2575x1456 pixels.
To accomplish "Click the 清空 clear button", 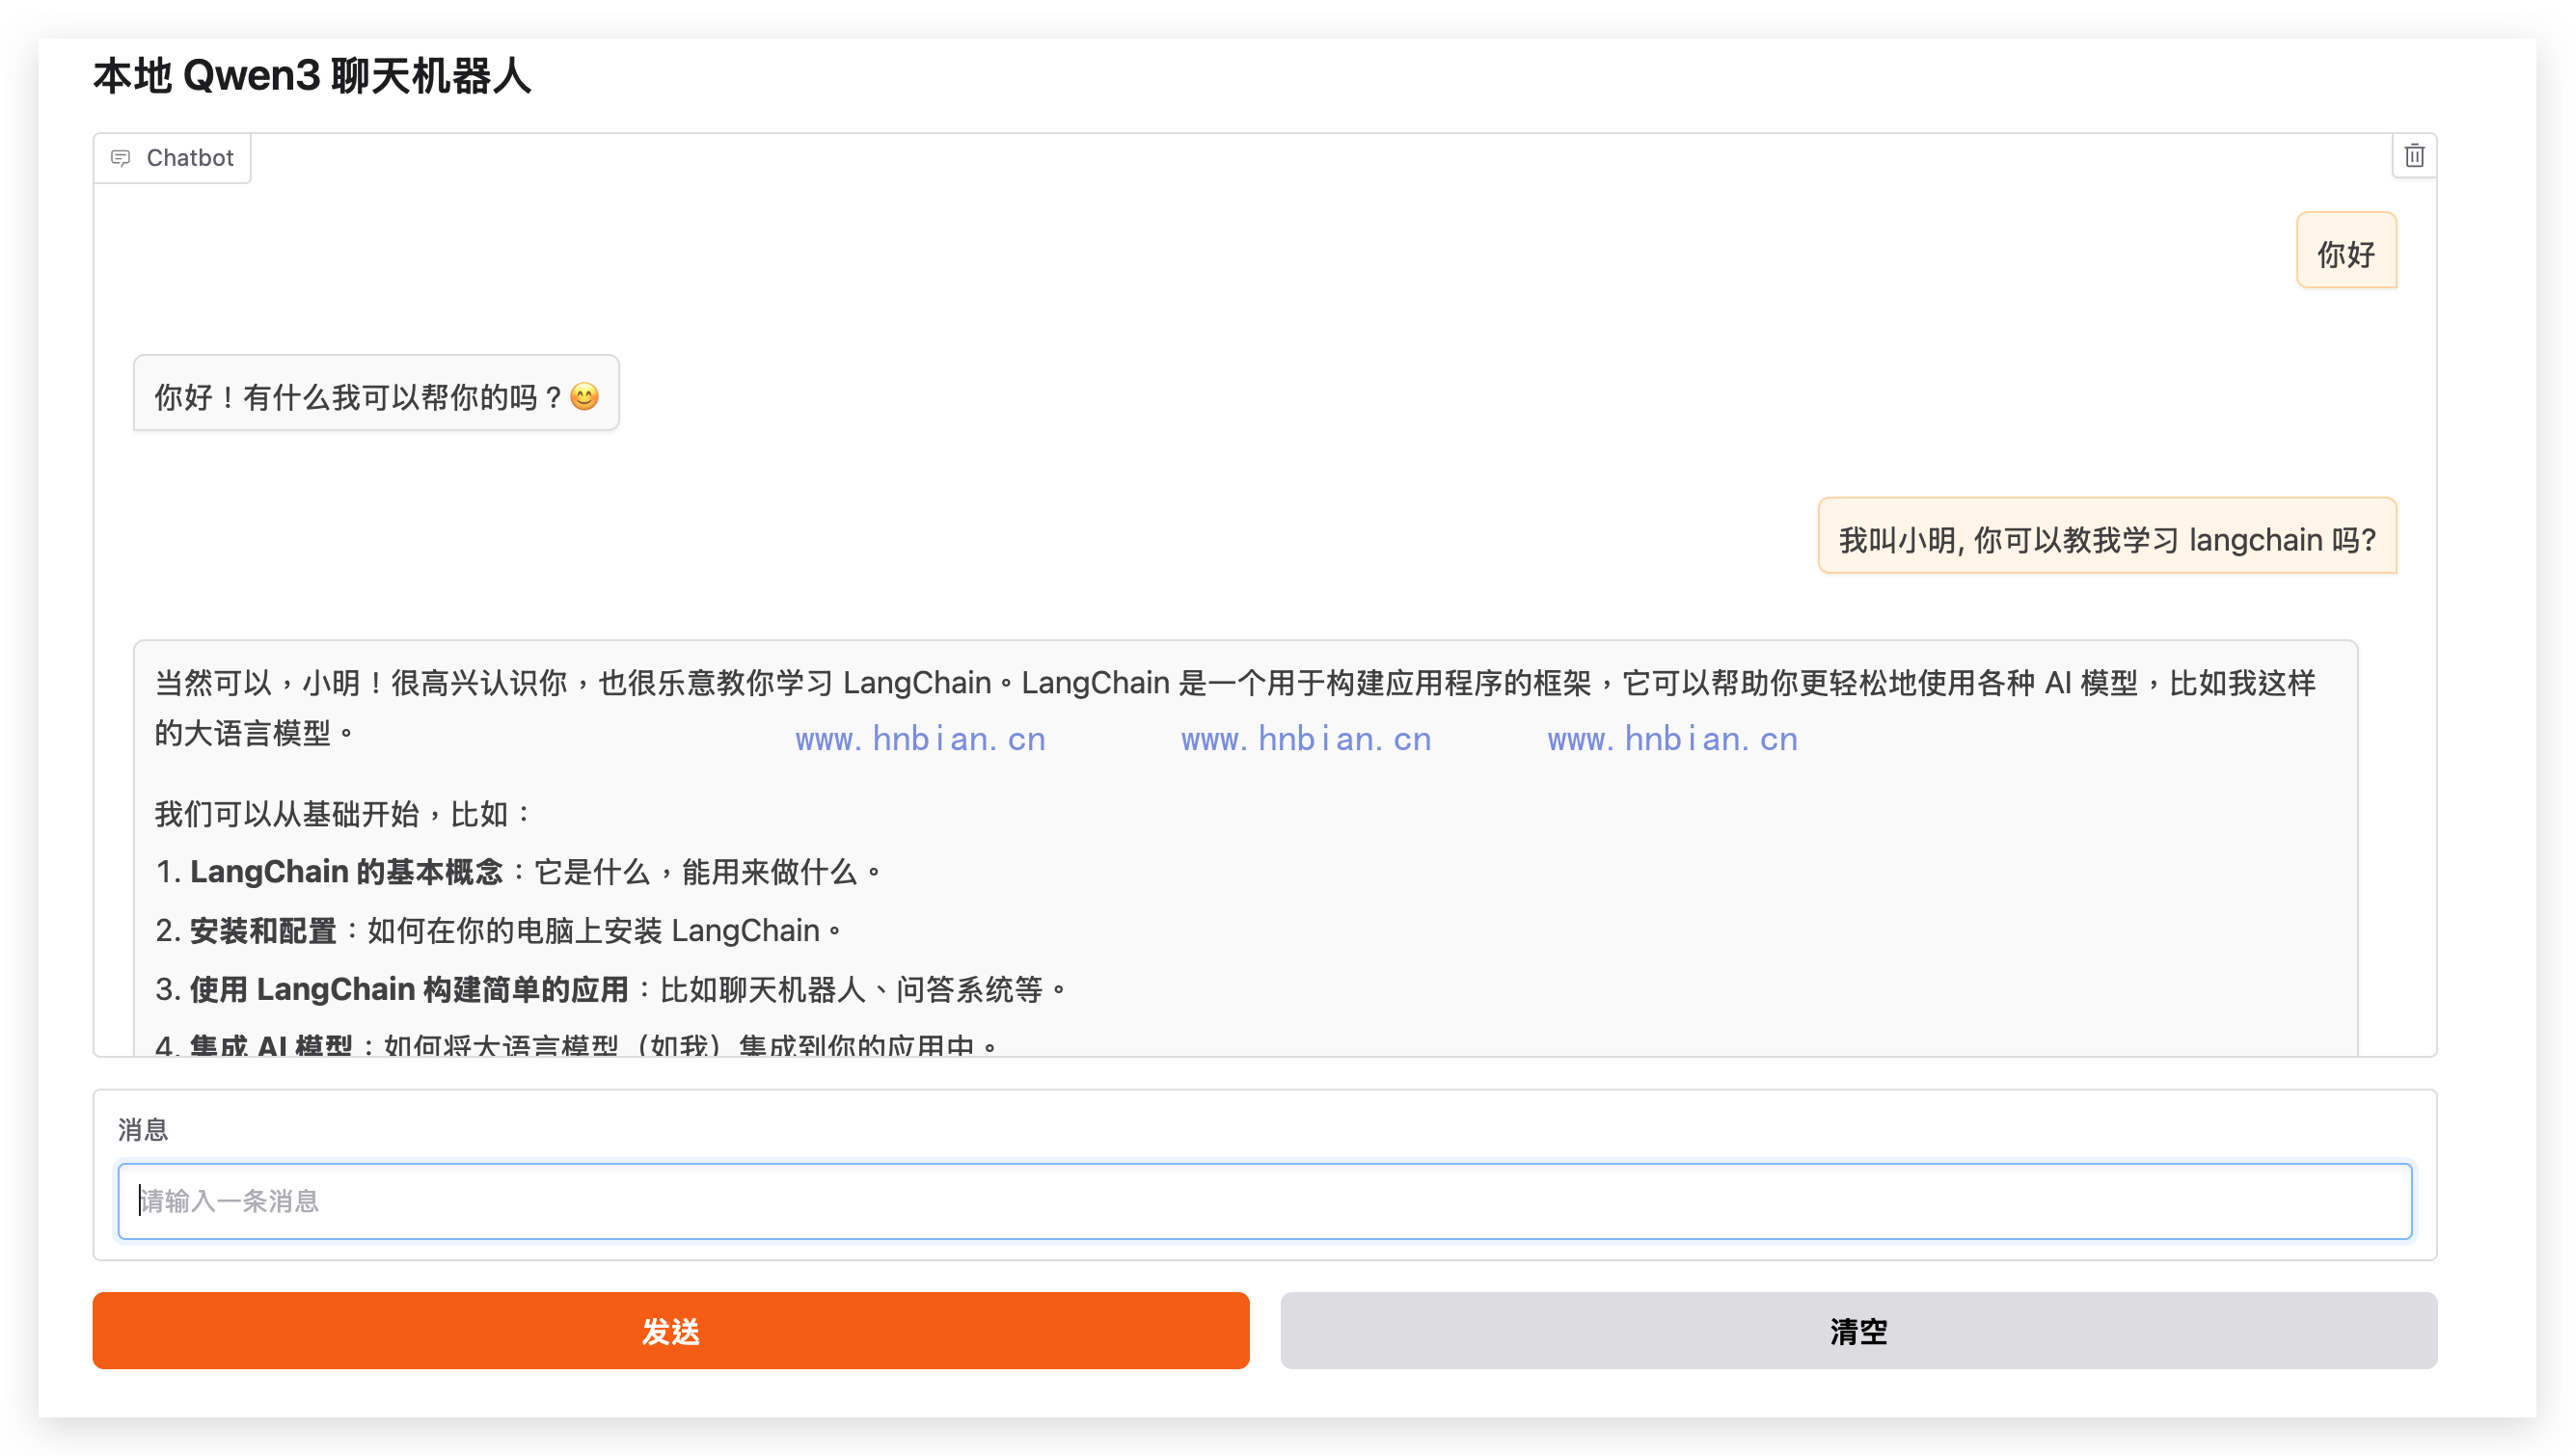I will click(x=1858, y=1330).
